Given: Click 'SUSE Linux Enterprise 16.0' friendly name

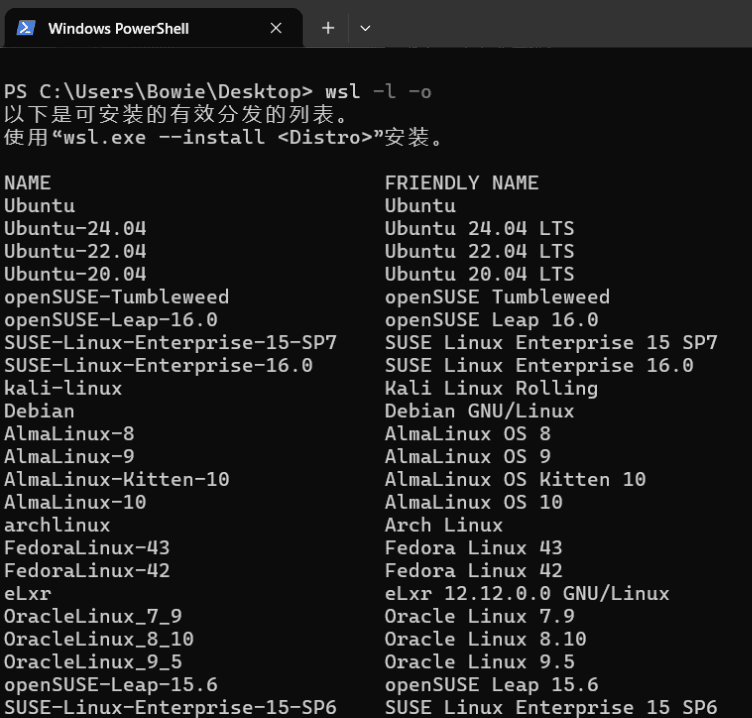Looking at the screenshot, I should click(539, 365).
